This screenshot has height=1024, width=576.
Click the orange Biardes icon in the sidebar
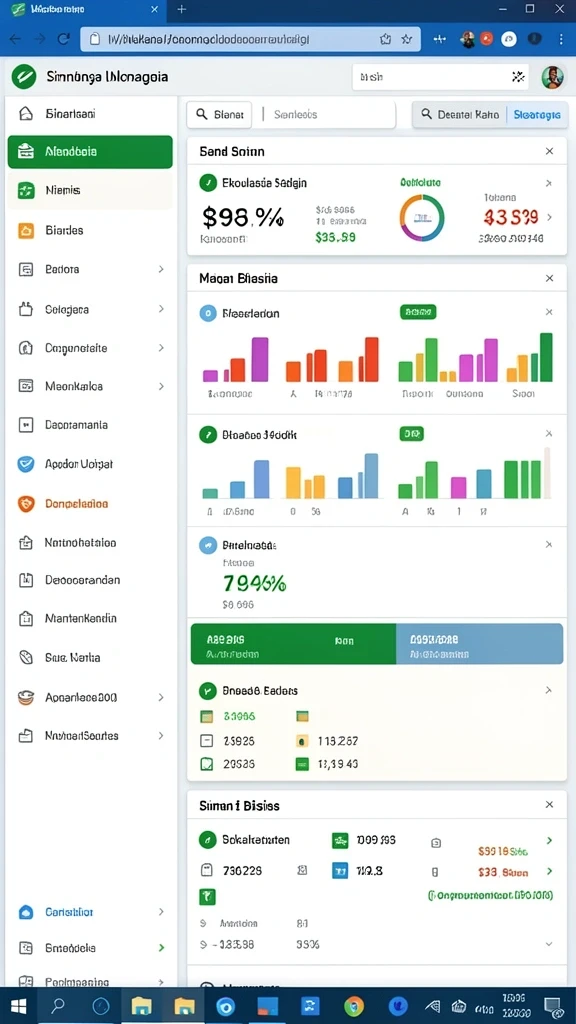25,231
